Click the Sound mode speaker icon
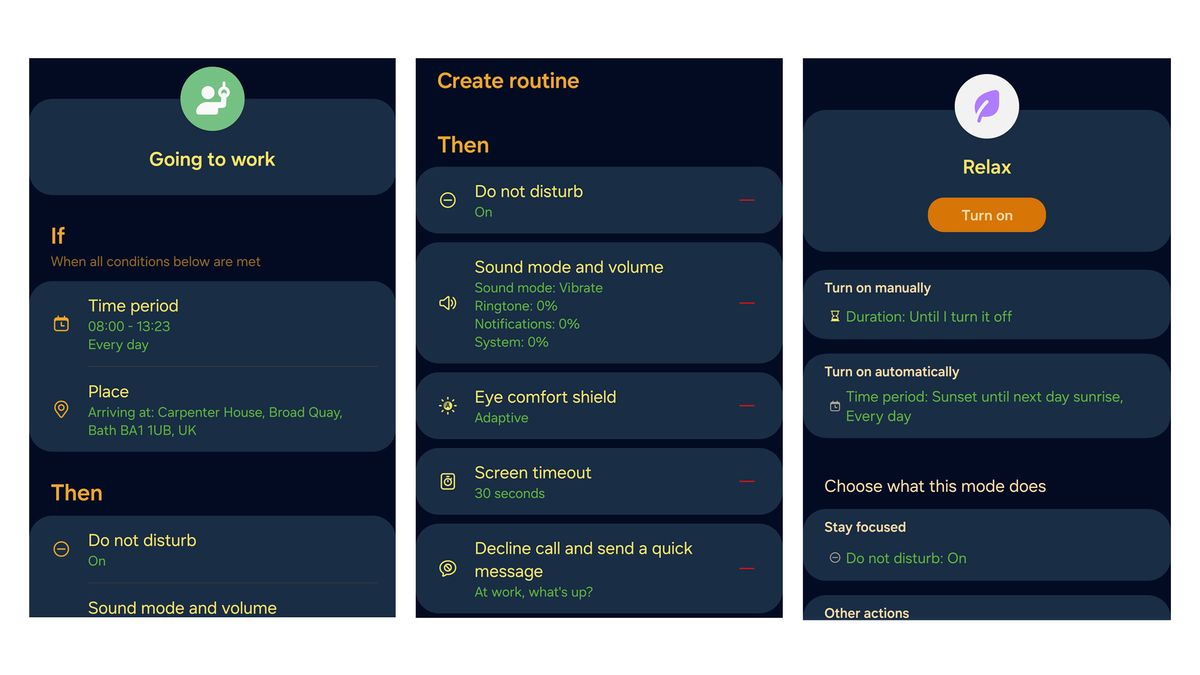Screen dimensions: 1200x675 tap(448, 303)
